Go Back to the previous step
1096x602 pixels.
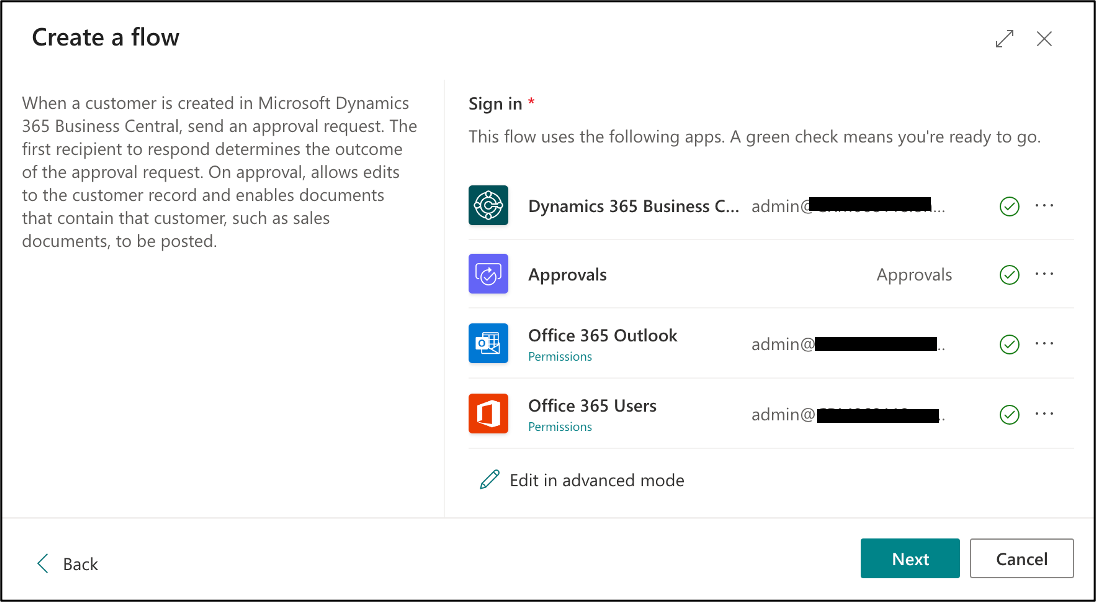click(68, 564)
